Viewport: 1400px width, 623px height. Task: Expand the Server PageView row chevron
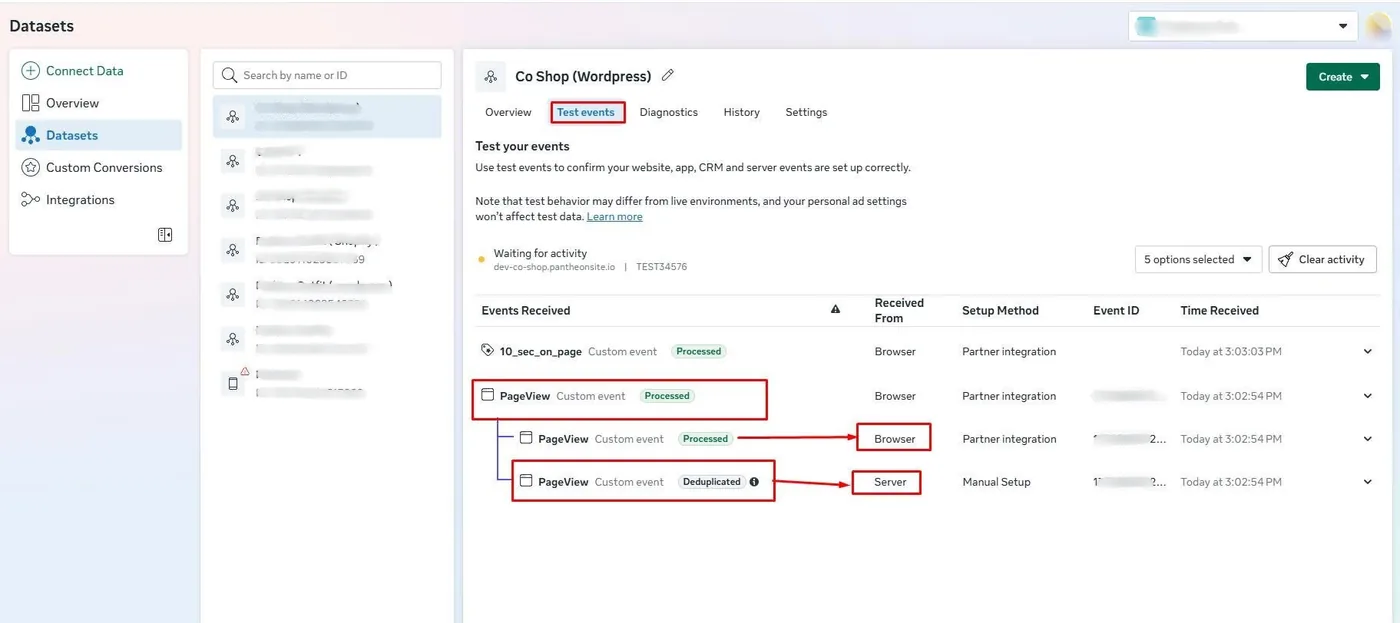point(1368,482)
